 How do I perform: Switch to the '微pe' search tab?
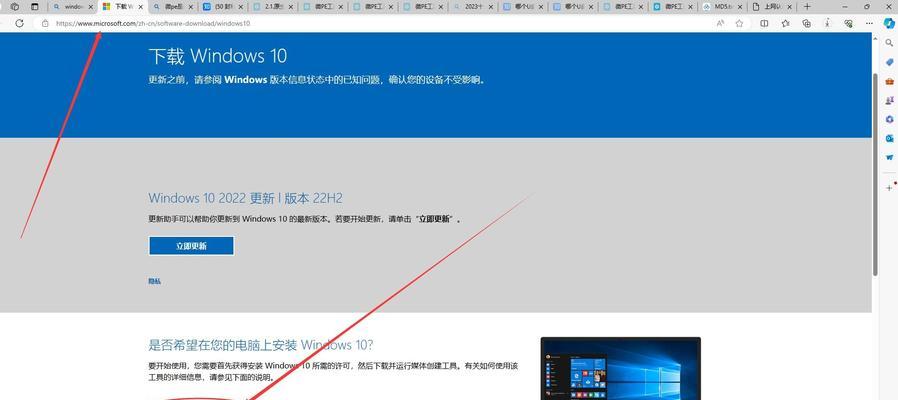pos(172,7)
